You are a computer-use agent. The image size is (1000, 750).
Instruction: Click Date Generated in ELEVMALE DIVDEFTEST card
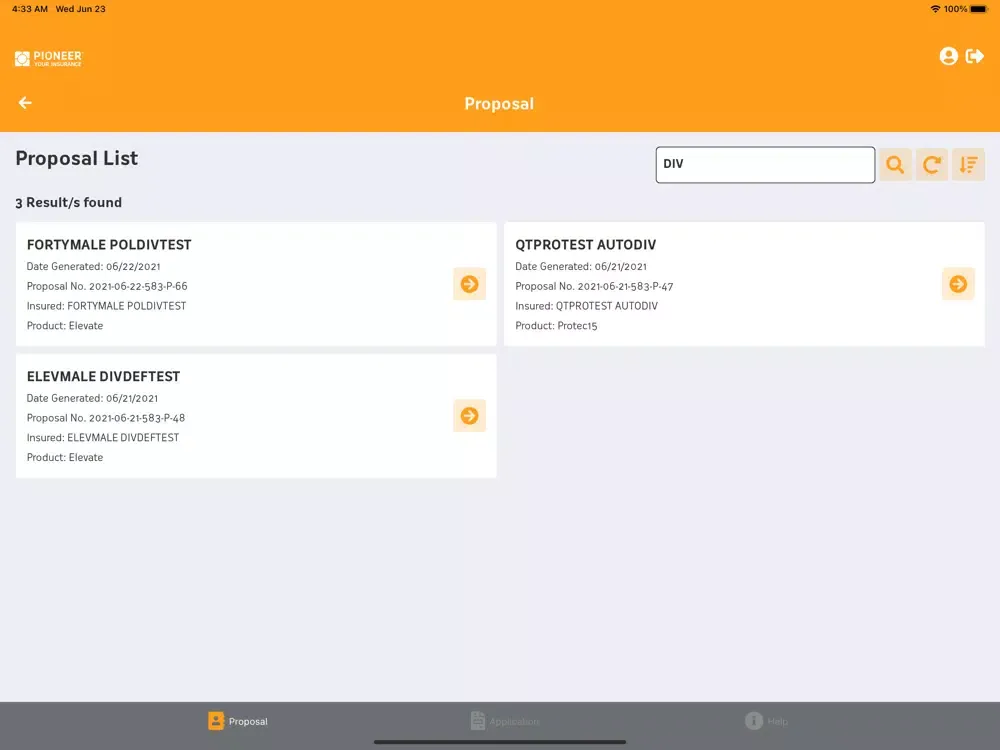coord(92,399)
